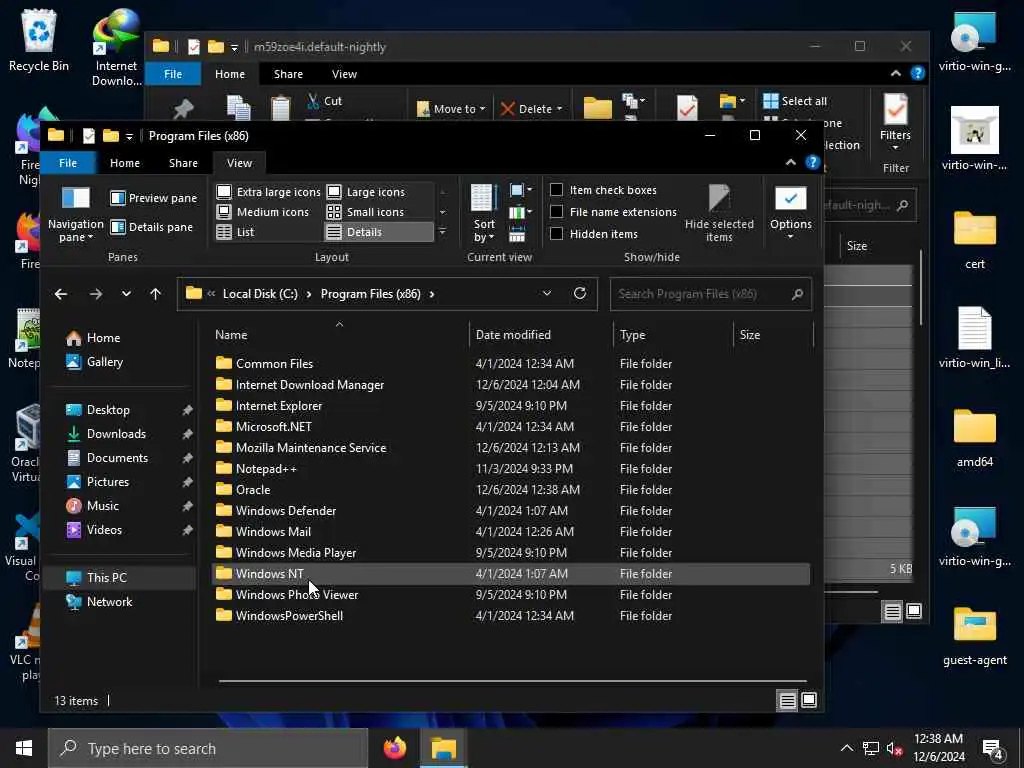Open notification center in system tray
1024x768 pixels.
[993, 748]
